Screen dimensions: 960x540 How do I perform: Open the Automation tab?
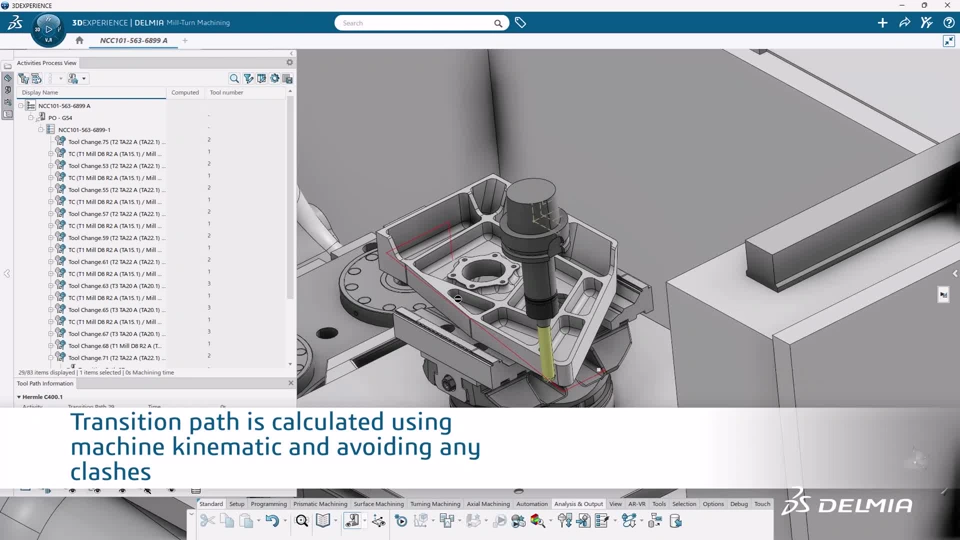click(x=531, y=504)
